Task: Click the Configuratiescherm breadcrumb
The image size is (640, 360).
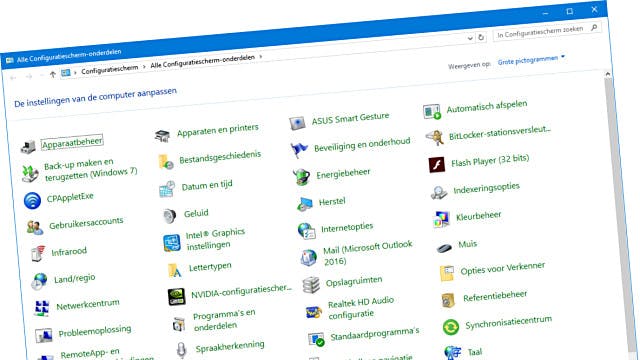Action: pyautogui.click(x=109, y=69)
